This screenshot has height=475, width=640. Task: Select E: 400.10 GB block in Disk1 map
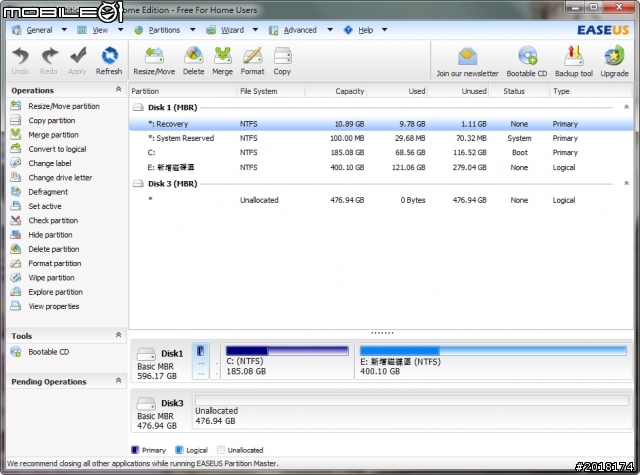point(493,361)
